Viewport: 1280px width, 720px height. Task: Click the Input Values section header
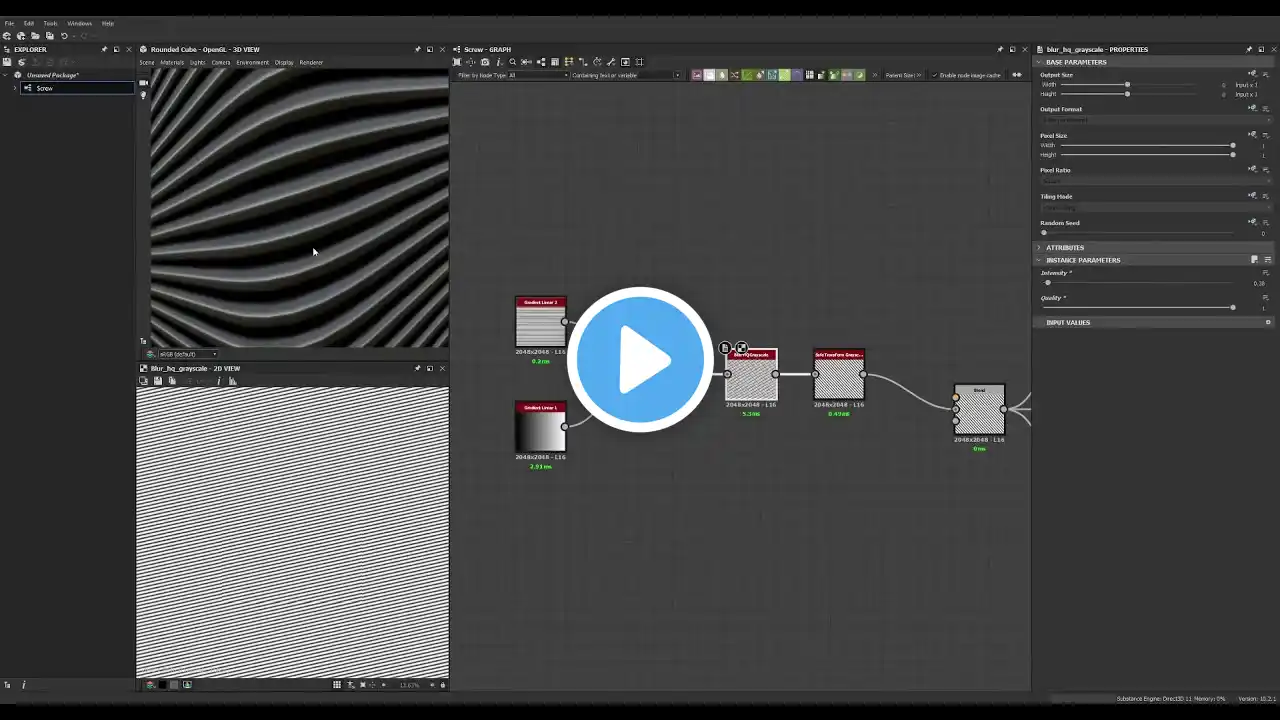pos(1155,322)
